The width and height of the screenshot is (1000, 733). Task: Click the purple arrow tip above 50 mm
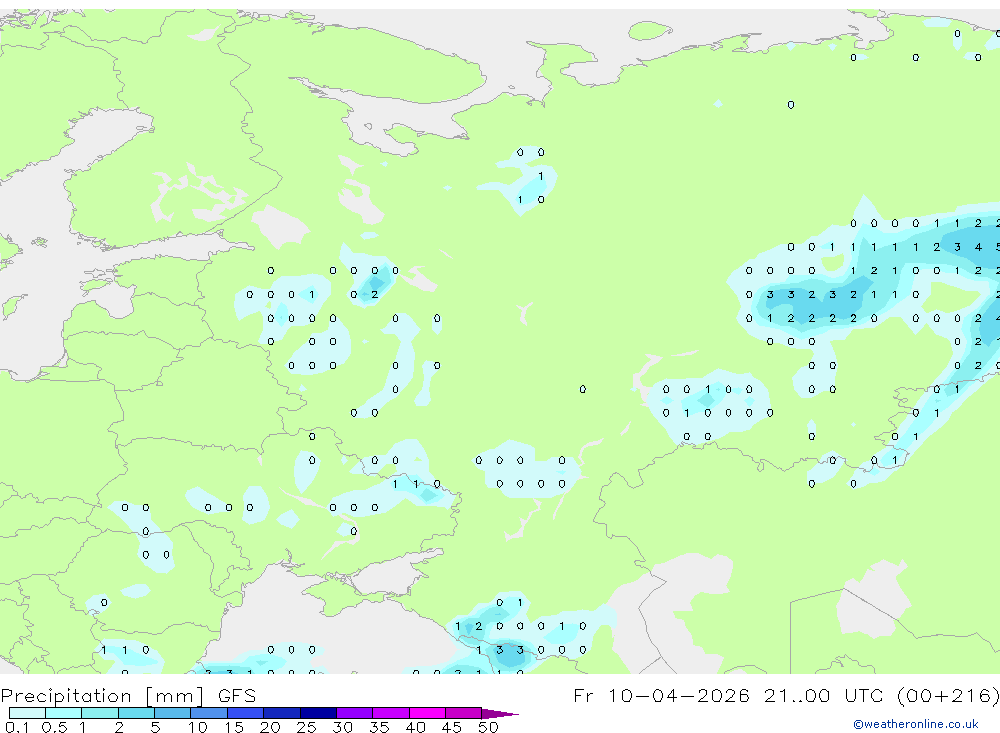pos(500,714)
